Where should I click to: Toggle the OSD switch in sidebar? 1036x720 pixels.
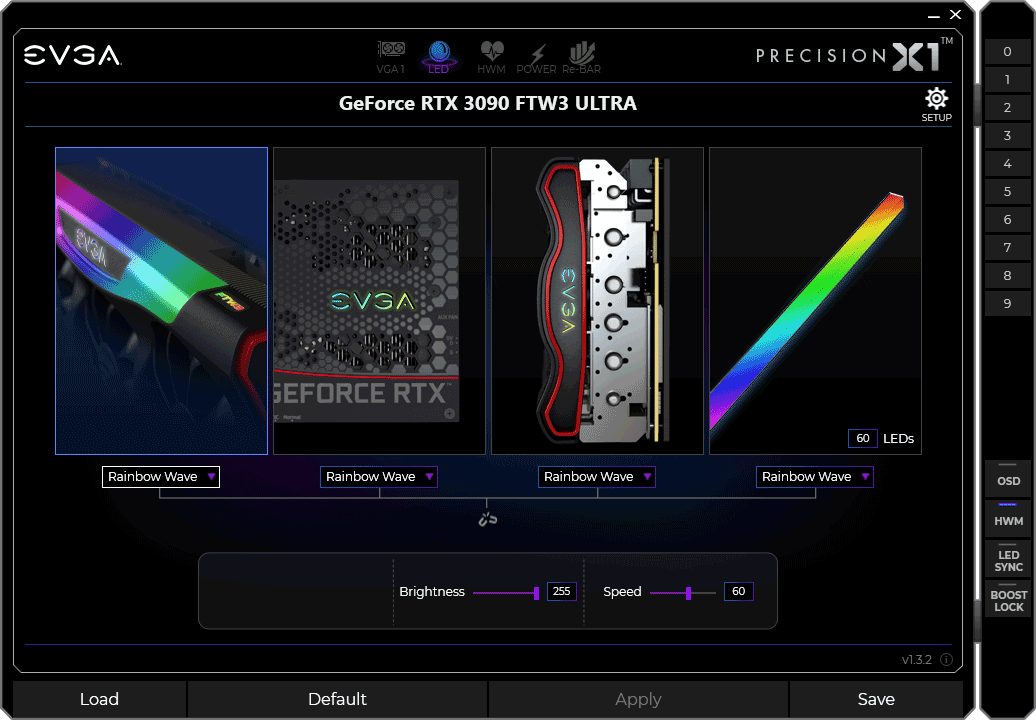pos(1008,477)
